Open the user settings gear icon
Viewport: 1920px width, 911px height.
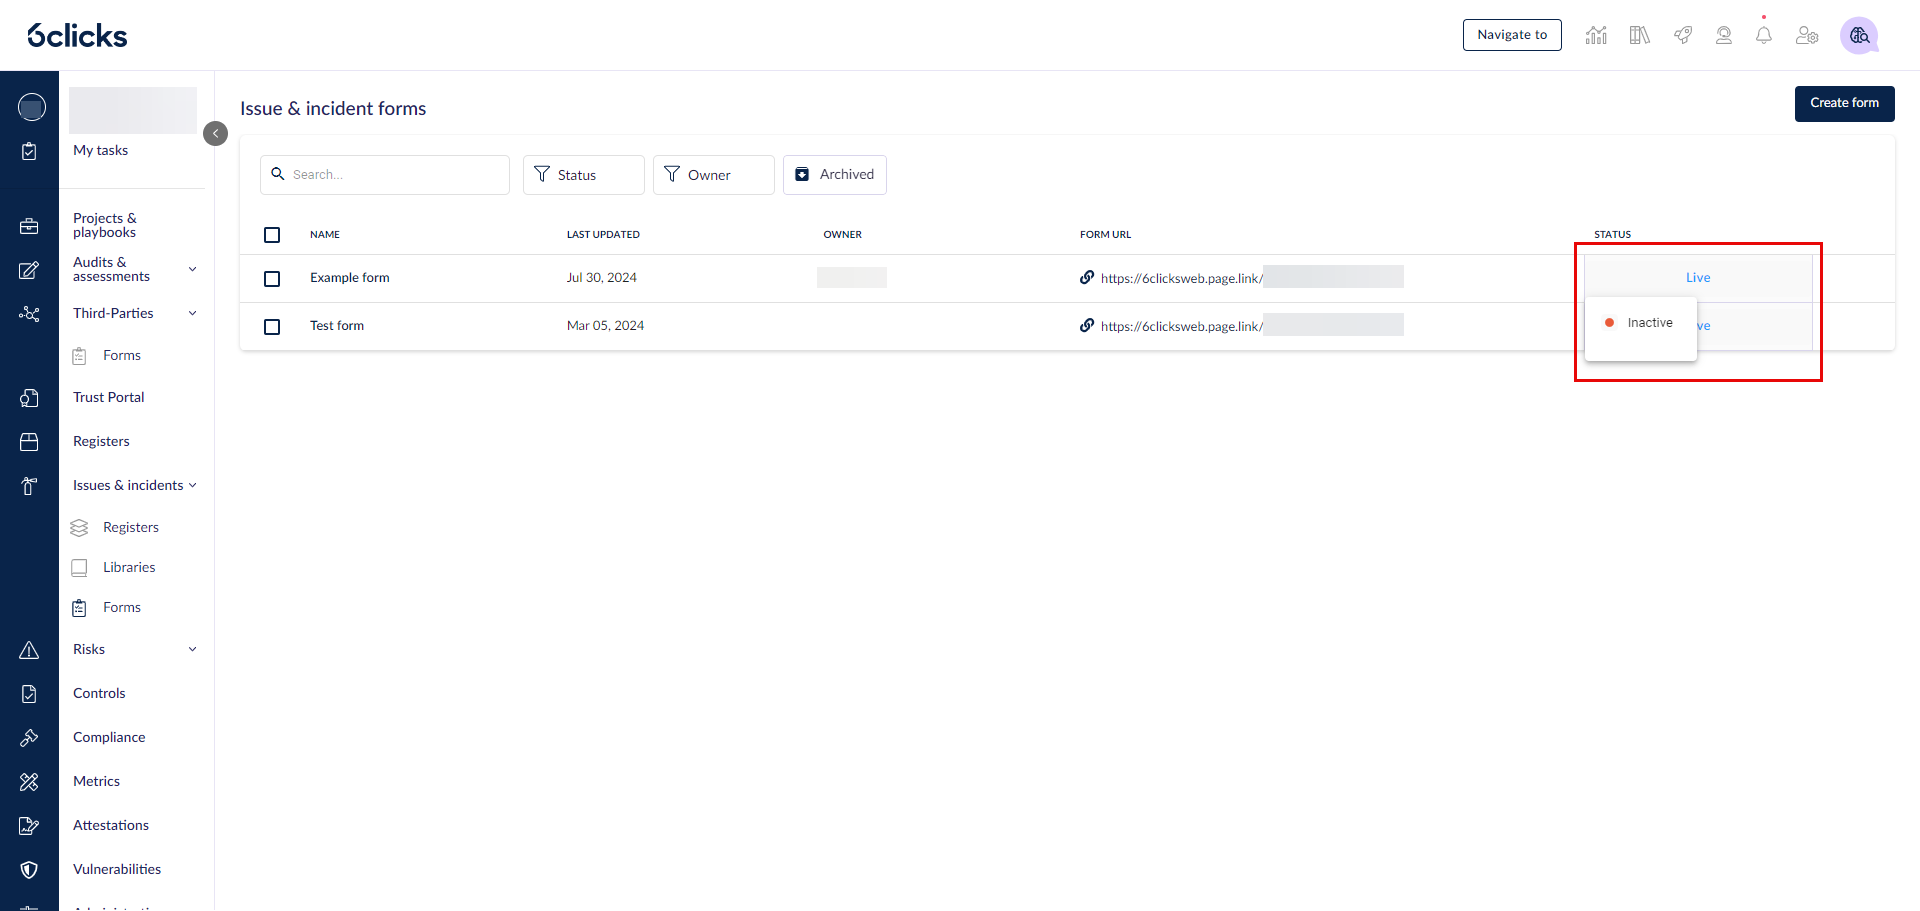click(1807, 35)
